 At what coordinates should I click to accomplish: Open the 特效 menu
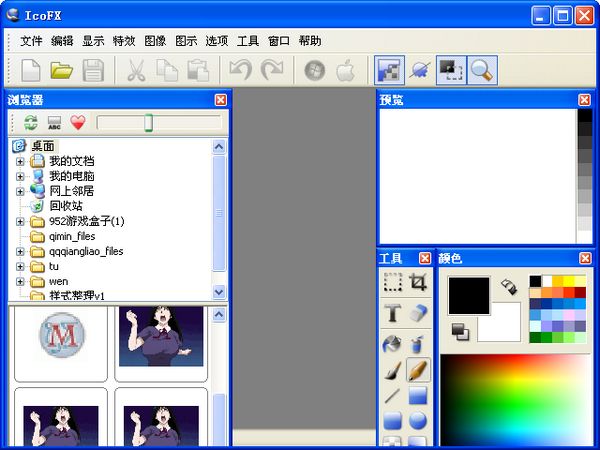(124, 41)
